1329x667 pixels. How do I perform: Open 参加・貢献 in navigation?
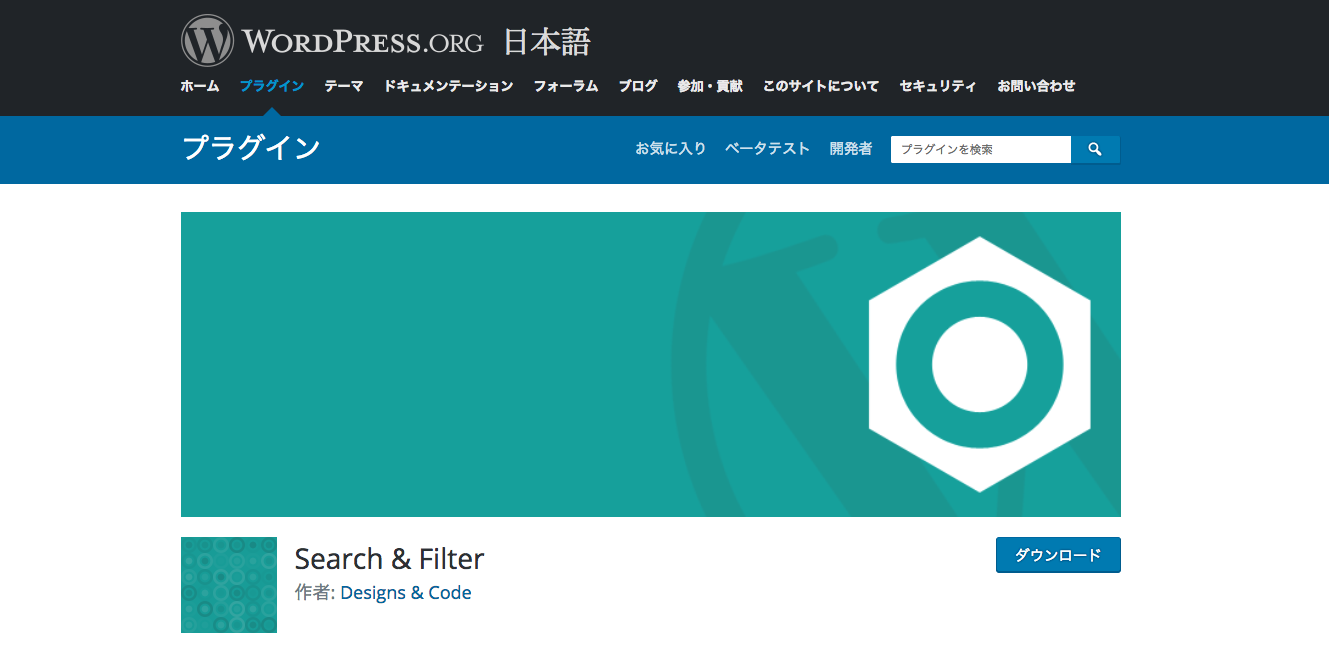pos(710,86)
